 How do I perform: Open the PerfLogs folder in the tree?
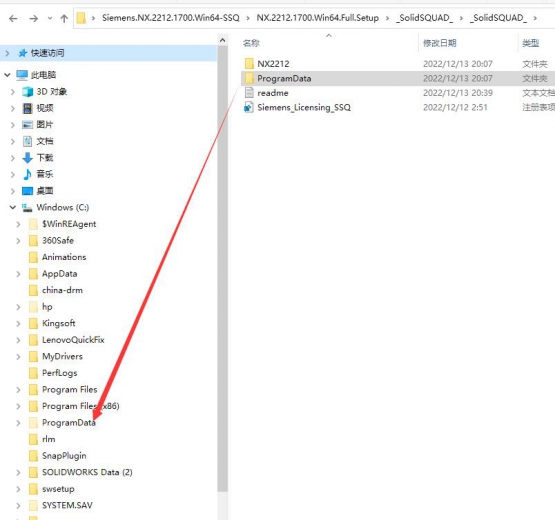59,373
